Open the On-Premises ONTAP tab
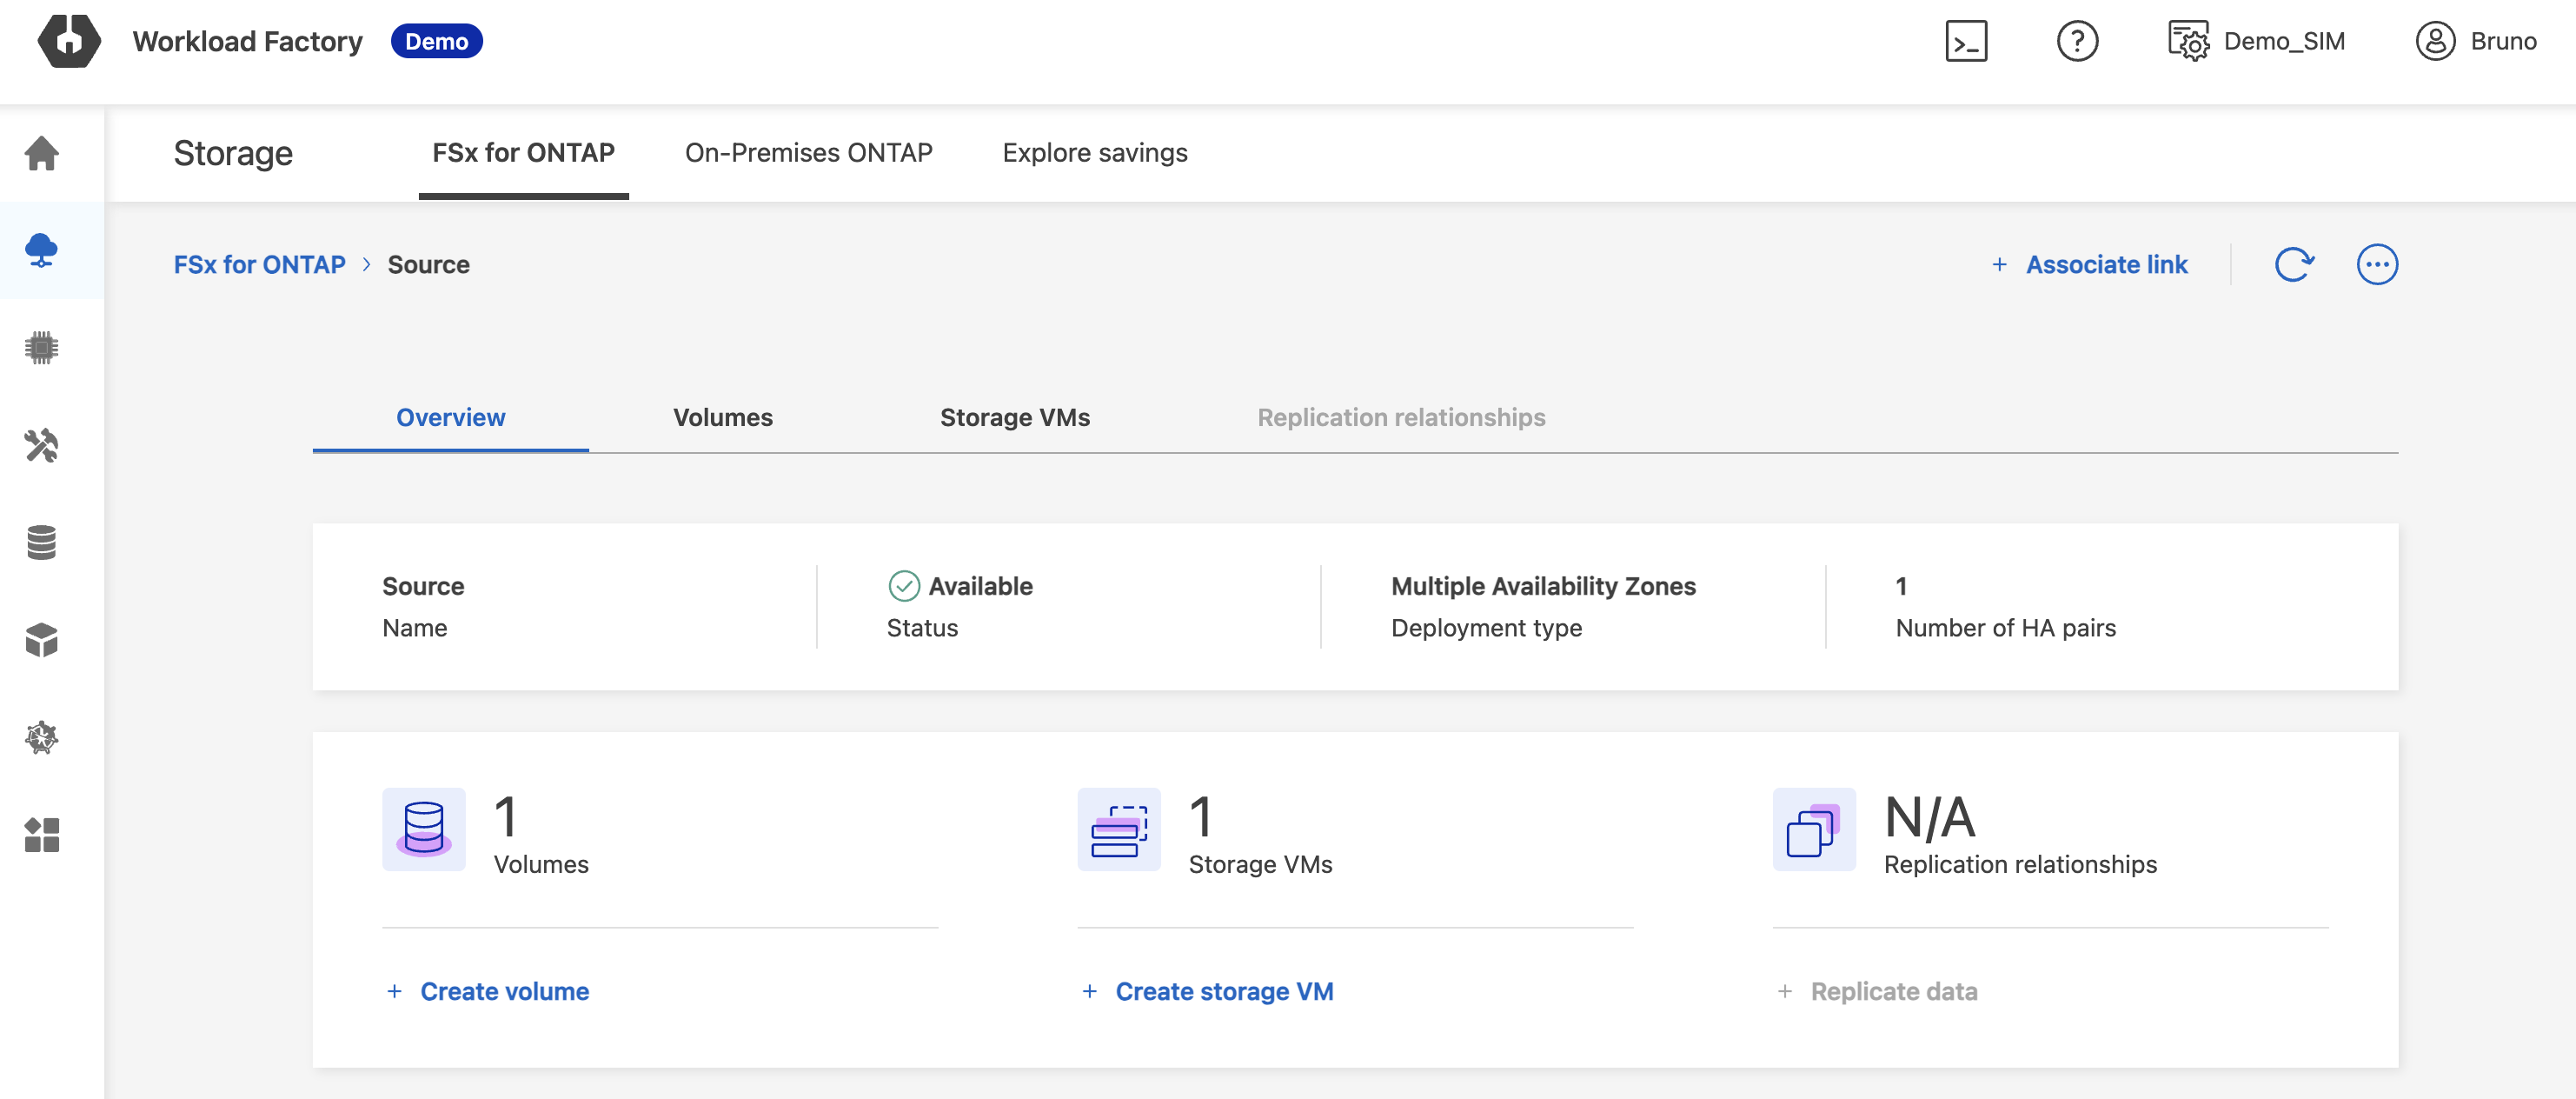The width and height of the screenshot is (2576, 1099). coord(808,152)
